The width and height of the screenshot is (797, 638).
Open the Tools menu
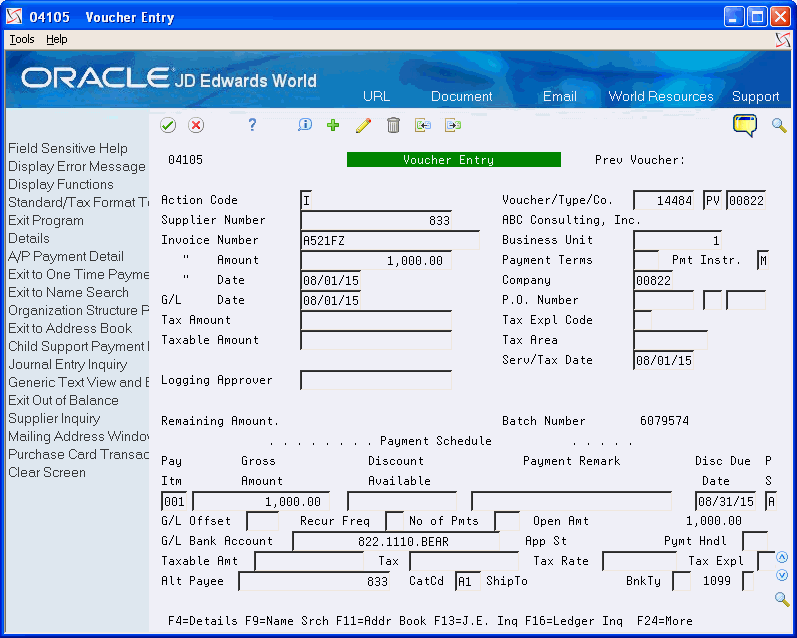(x=22, y=39)
